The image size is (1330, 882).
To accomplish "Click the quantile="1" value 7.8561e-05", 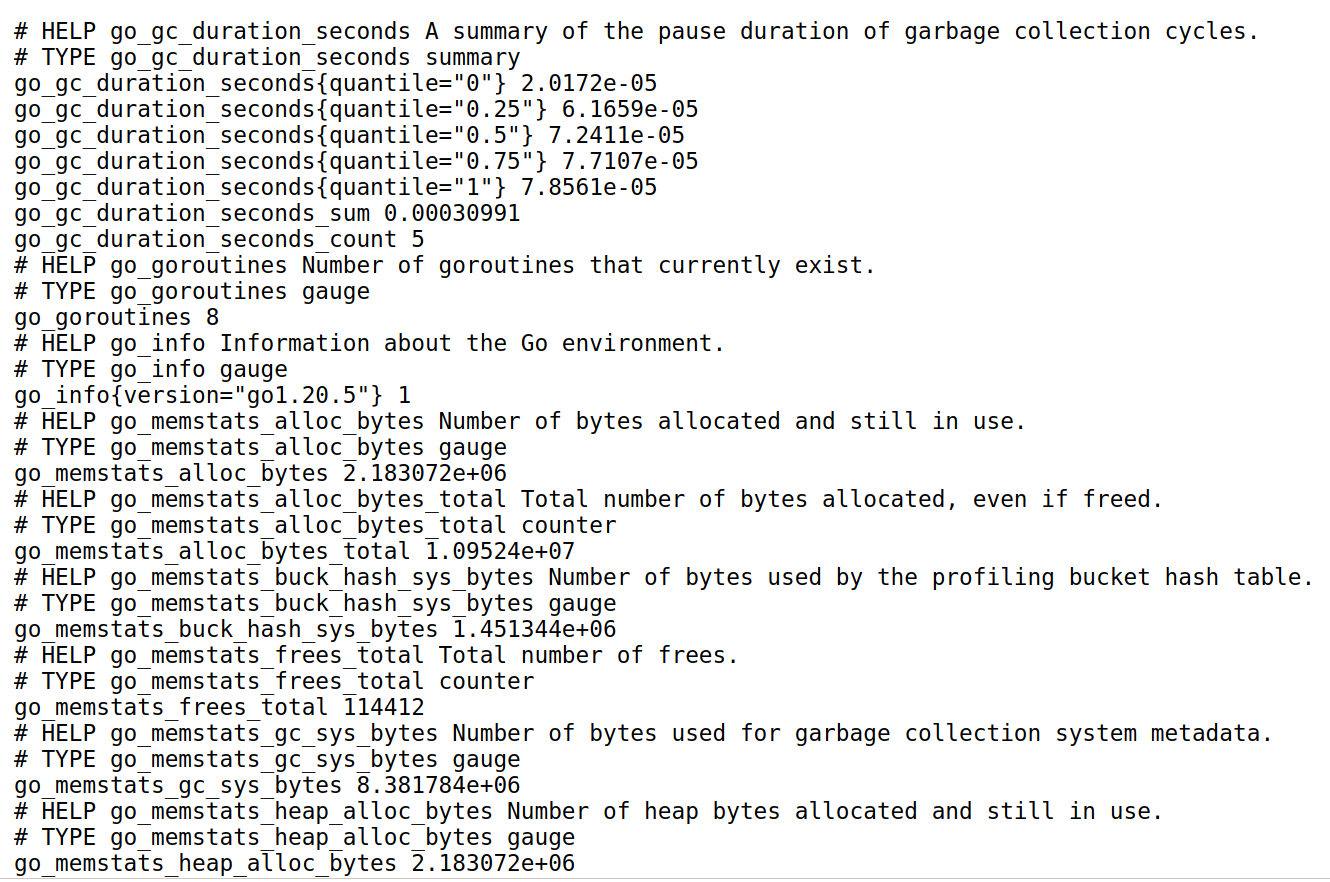I will pyautogui.click(x=589, y=188).
